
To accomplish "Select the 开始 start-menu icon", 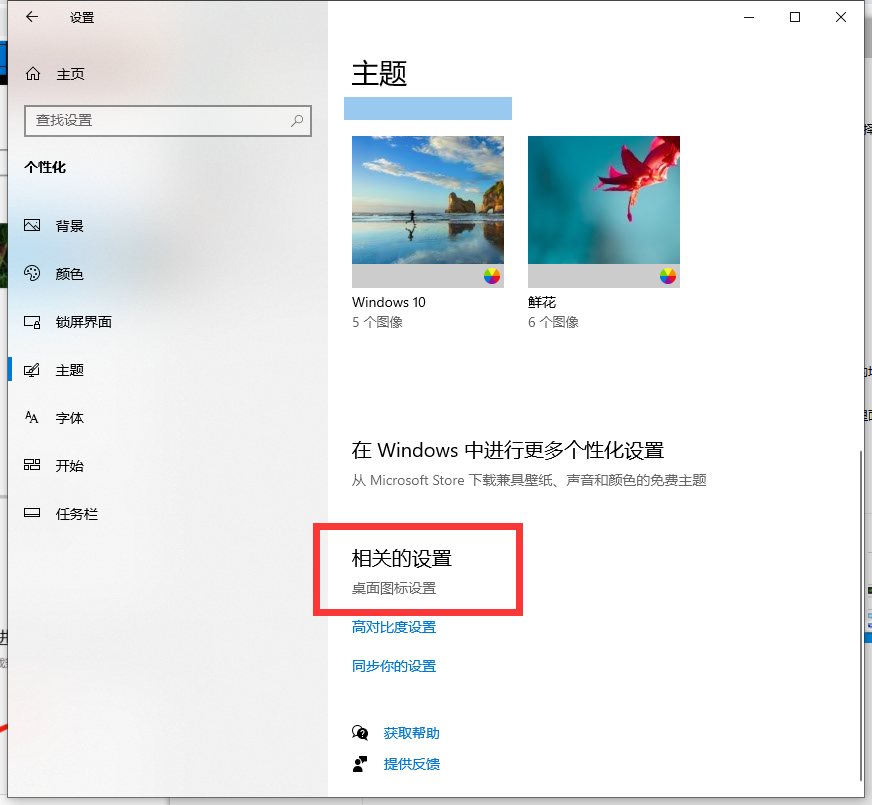I will point(33,466).
